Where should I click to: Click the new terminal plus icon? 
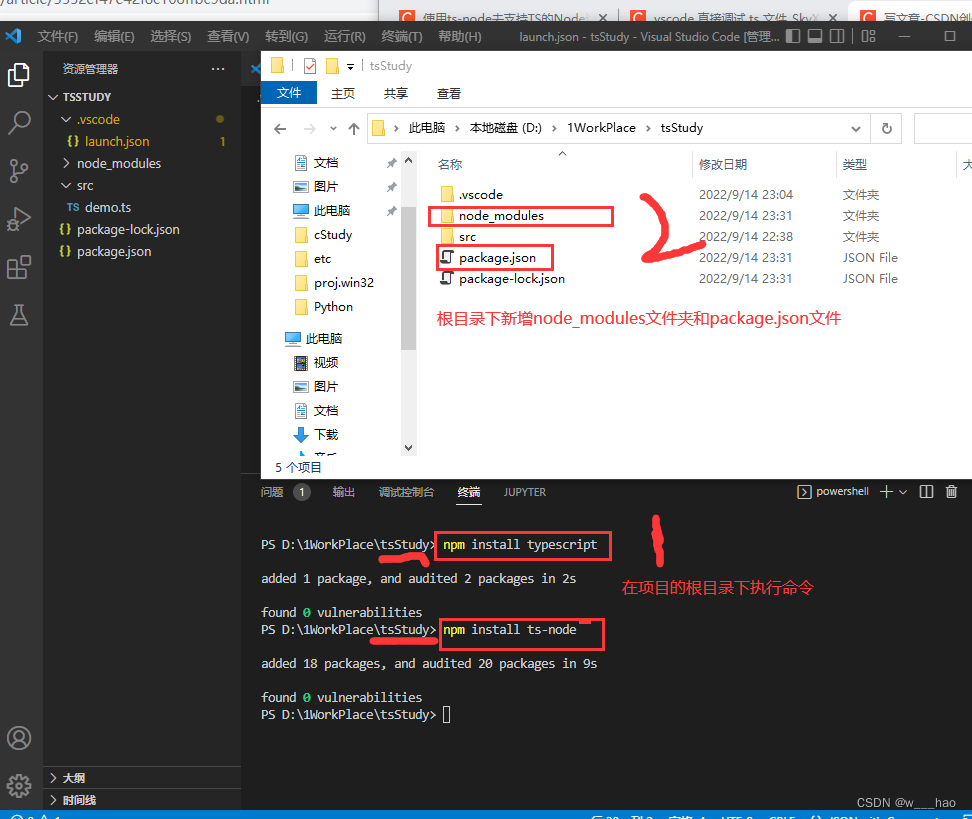(x=886, y=492)
